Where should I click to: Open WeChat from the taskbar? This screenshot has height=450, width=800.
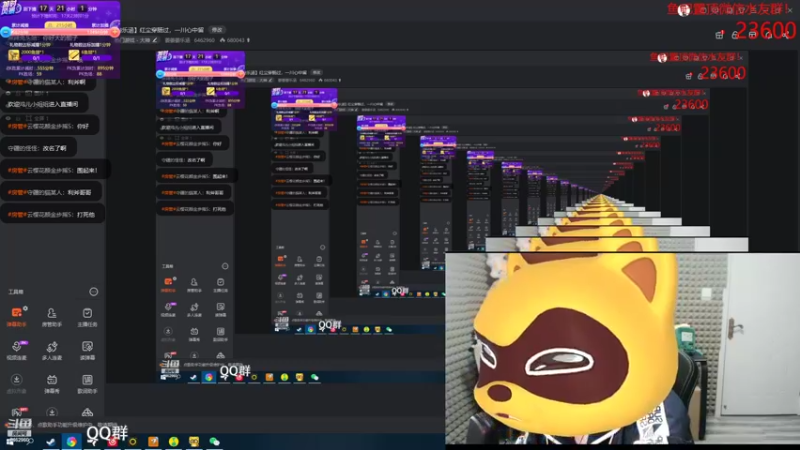point(214,442)
